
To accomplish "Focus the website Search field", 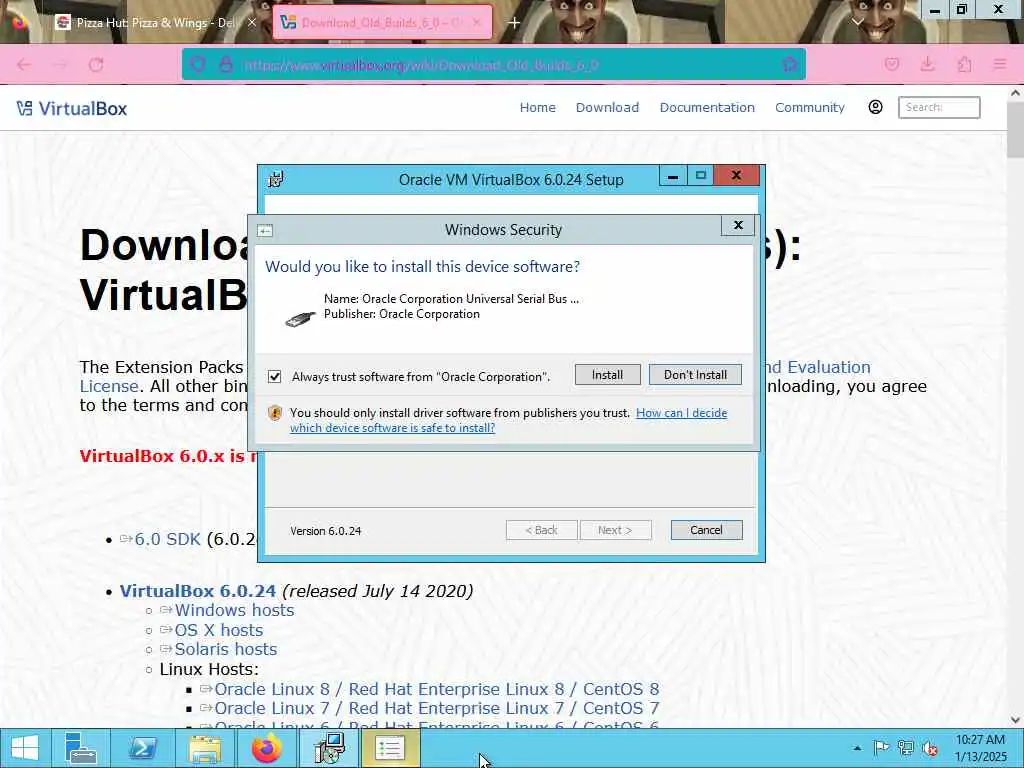I will coord(939,107).
